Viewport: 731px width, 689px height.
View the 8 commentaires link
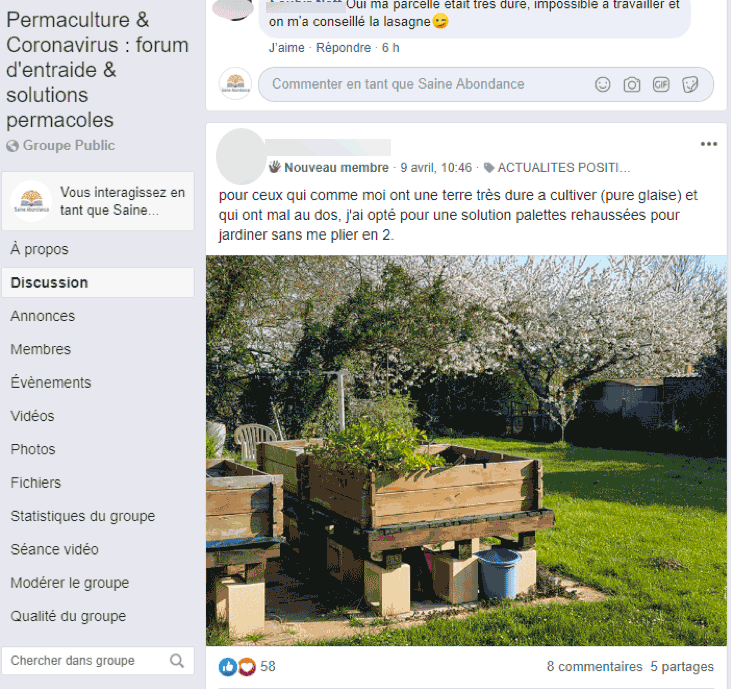[594, 667]
